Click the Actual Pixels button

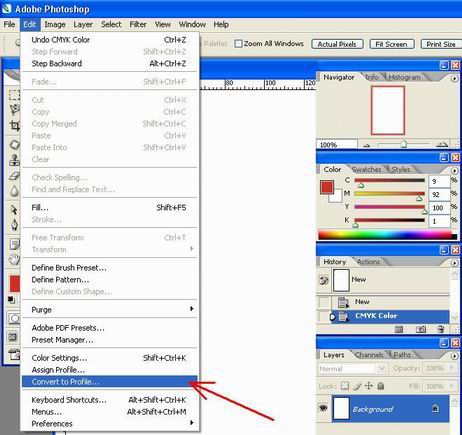(337, 44)
